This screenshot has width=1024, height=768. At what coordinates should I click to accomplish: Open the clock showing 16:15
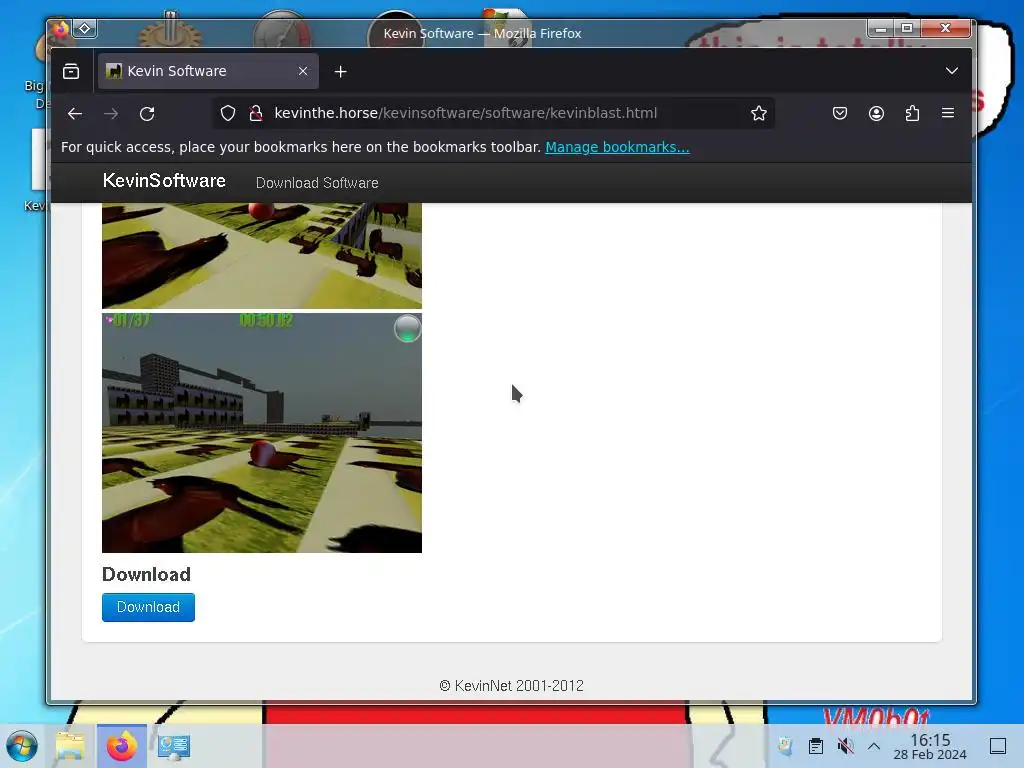point(930,746)
